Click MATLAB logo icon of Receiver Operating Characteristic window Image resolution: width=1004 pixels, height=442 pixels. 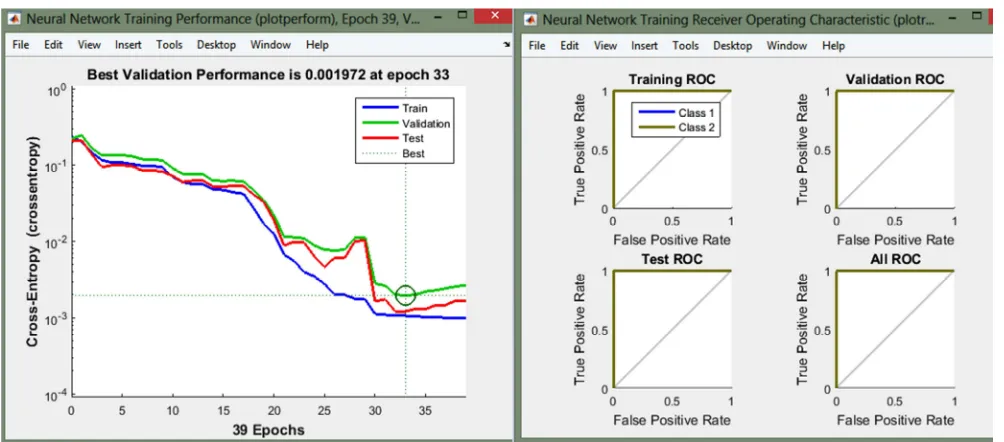click(x=530, y=20)
